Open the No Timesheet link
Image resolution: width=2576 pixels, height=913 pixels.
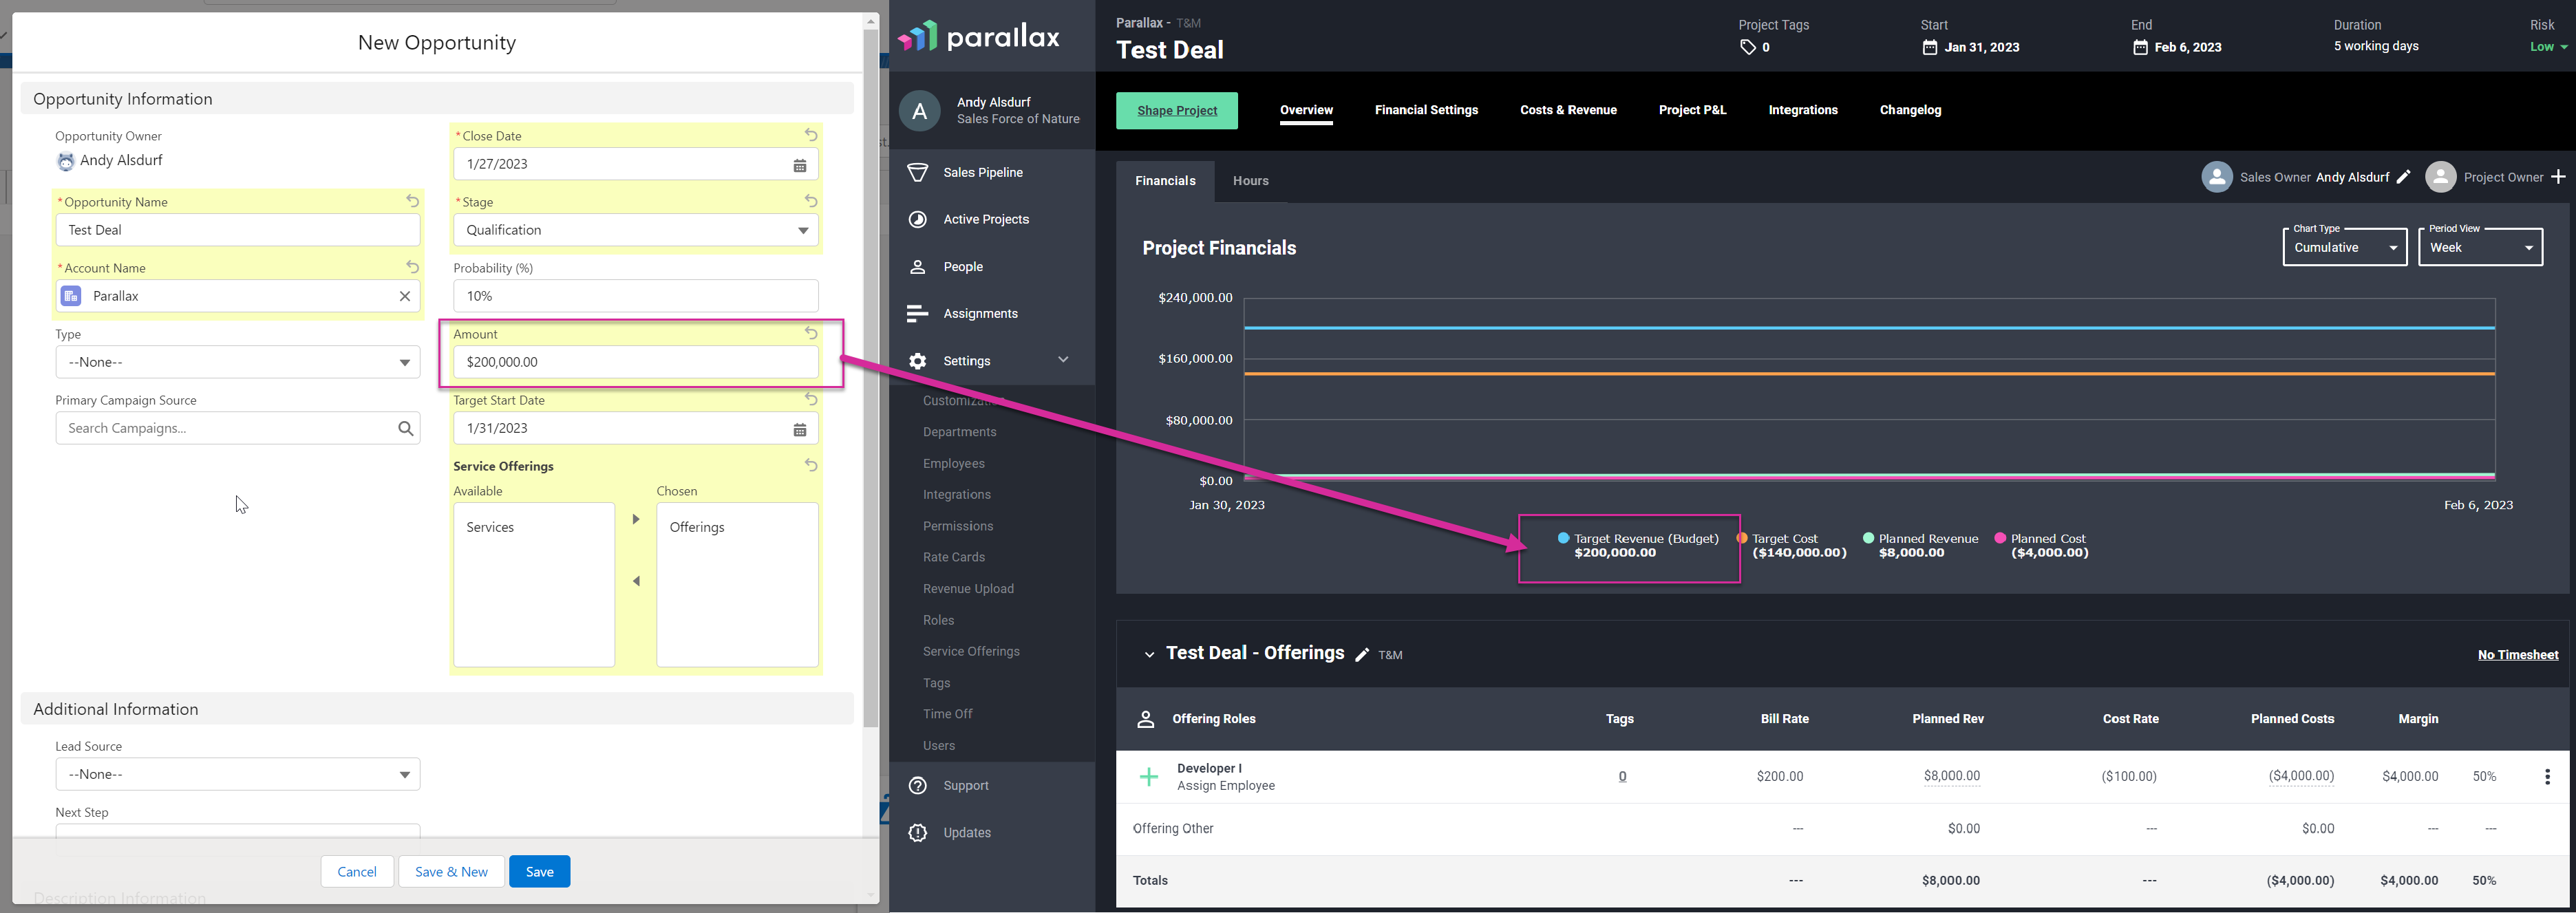[x=2517, y=655]
